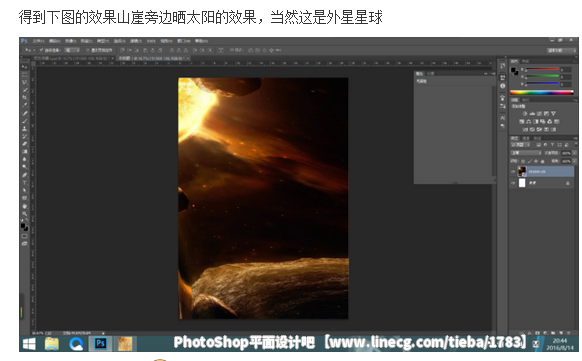The image size is (582, 361).
Task: Click the top layer thumbnail
Action: (x=522, y=171)
